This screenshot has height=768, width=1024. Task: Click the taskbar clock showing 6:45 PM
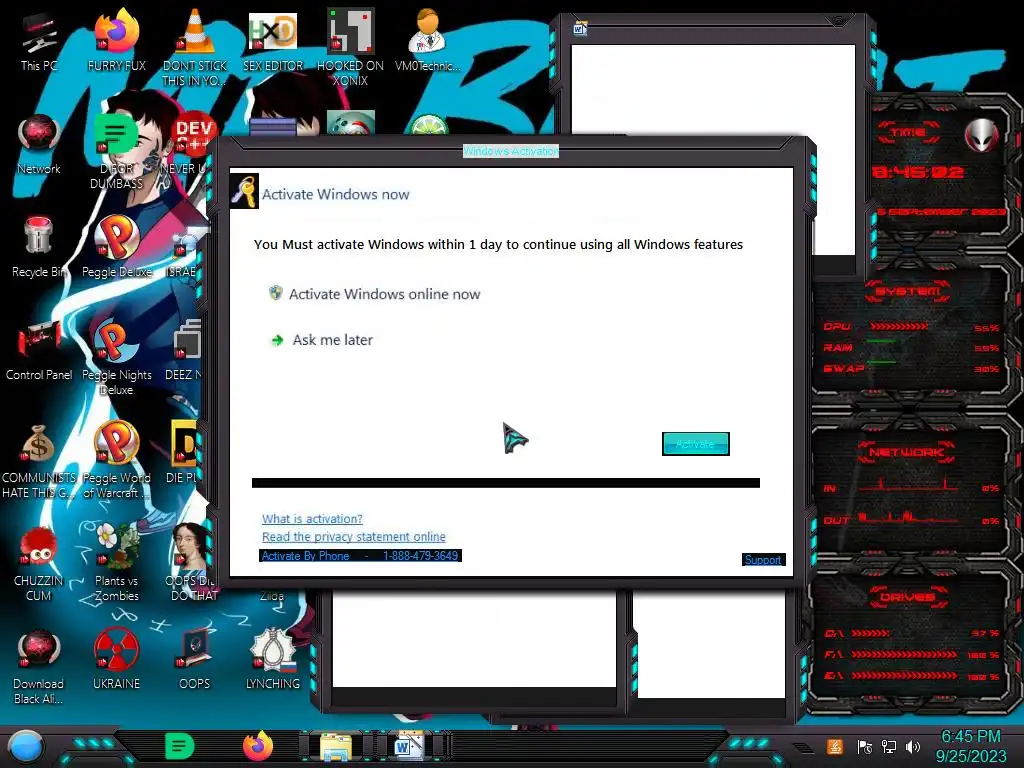[x=971, y=746]
